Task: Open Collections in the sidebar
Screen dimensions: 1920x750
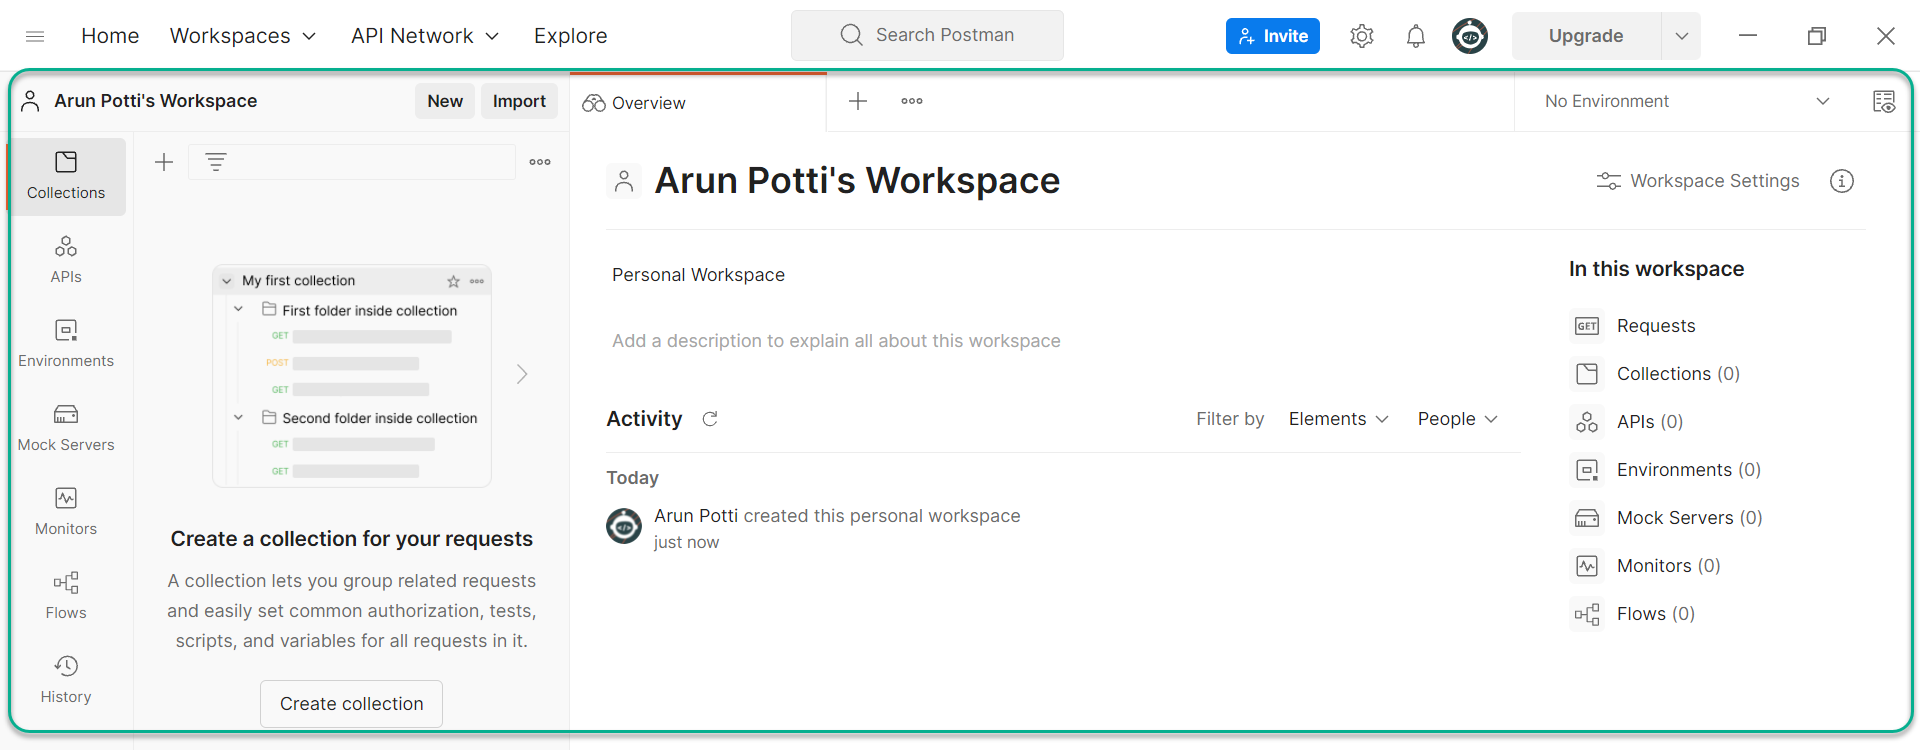Action: coord(66,176)
